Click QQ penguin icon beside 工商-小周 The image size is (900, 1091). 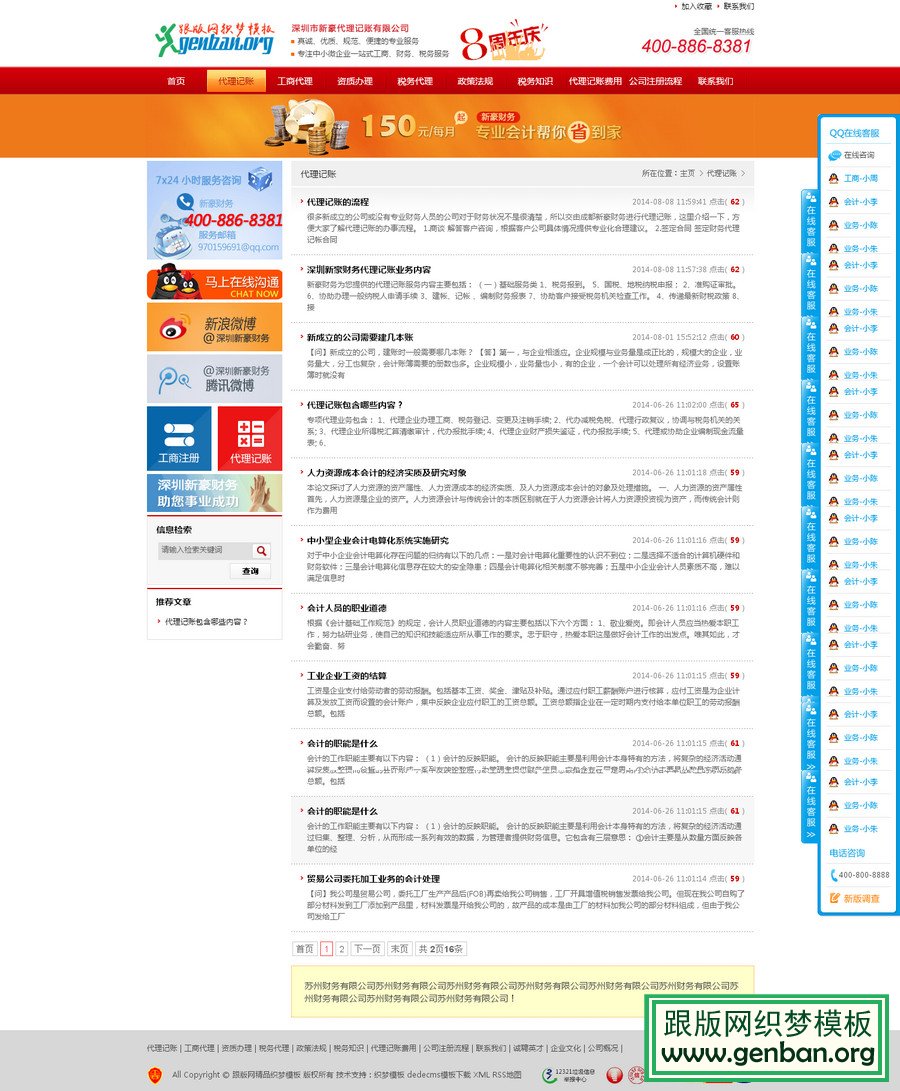(833, 178)
